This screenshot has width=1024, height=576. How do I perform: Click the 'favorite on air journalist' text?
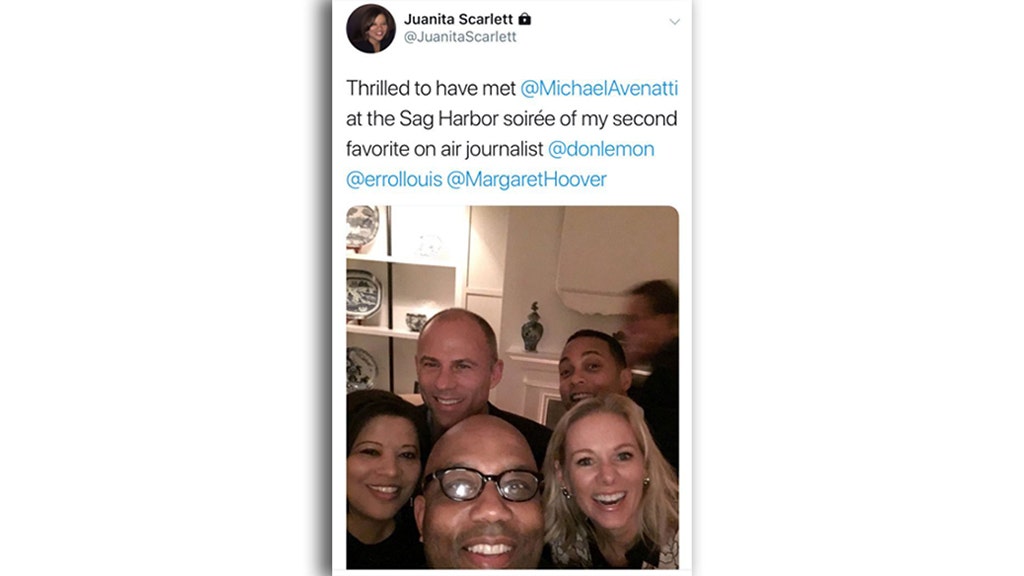pos(445,149)
